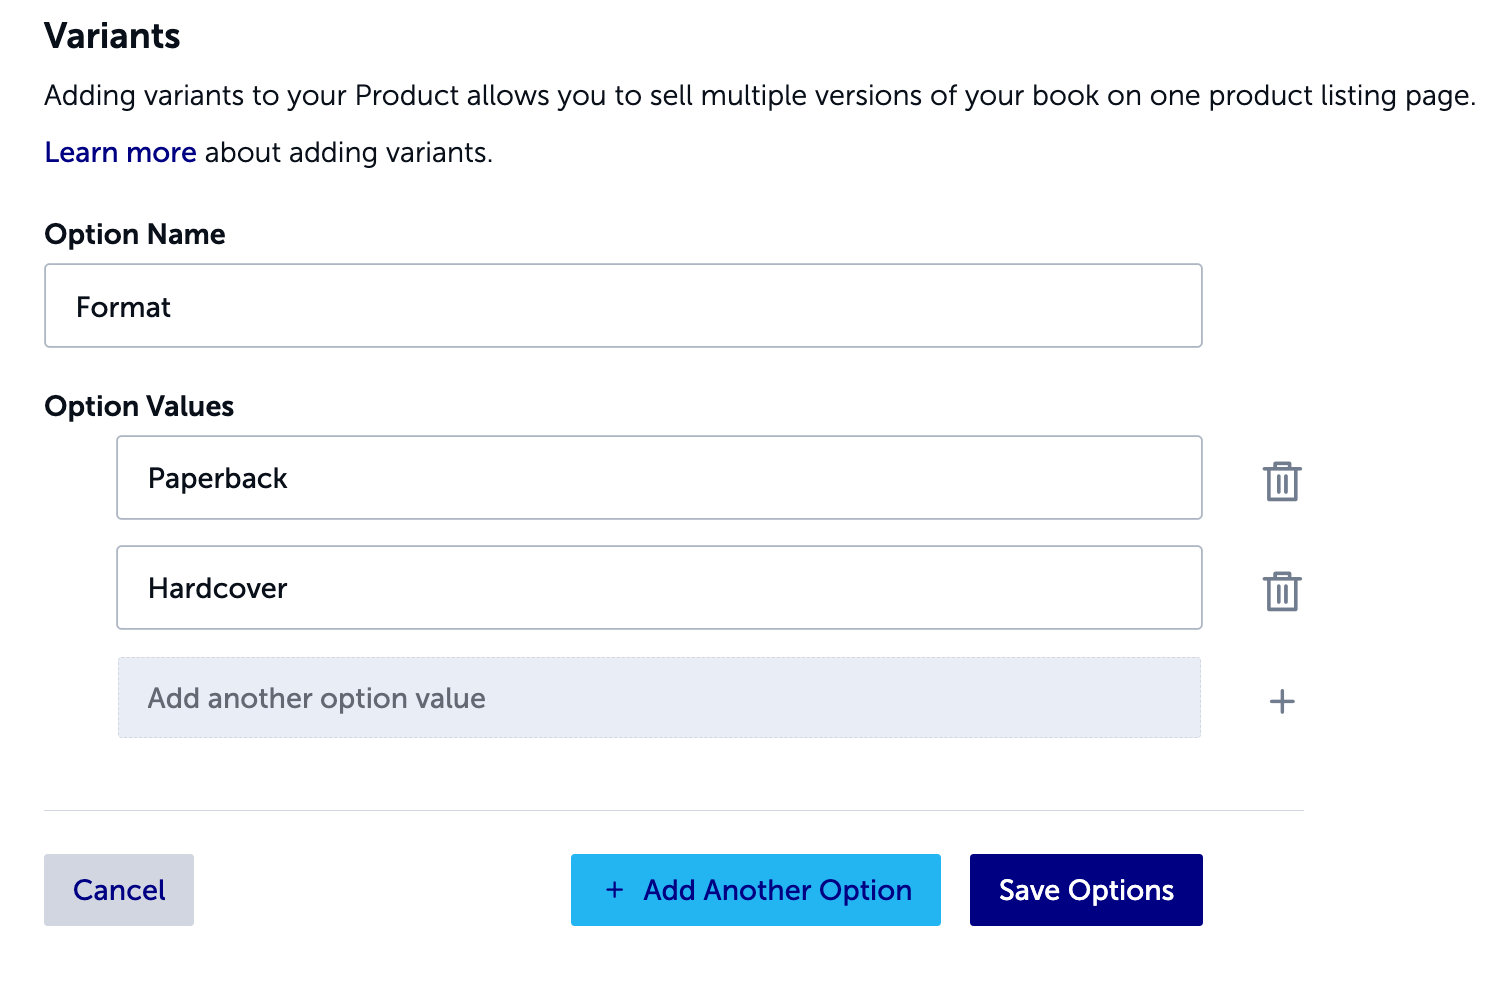Click the phrase 'product listing page' in the description
Screen dimensions: 1494x982
(x=1340, y=96)
